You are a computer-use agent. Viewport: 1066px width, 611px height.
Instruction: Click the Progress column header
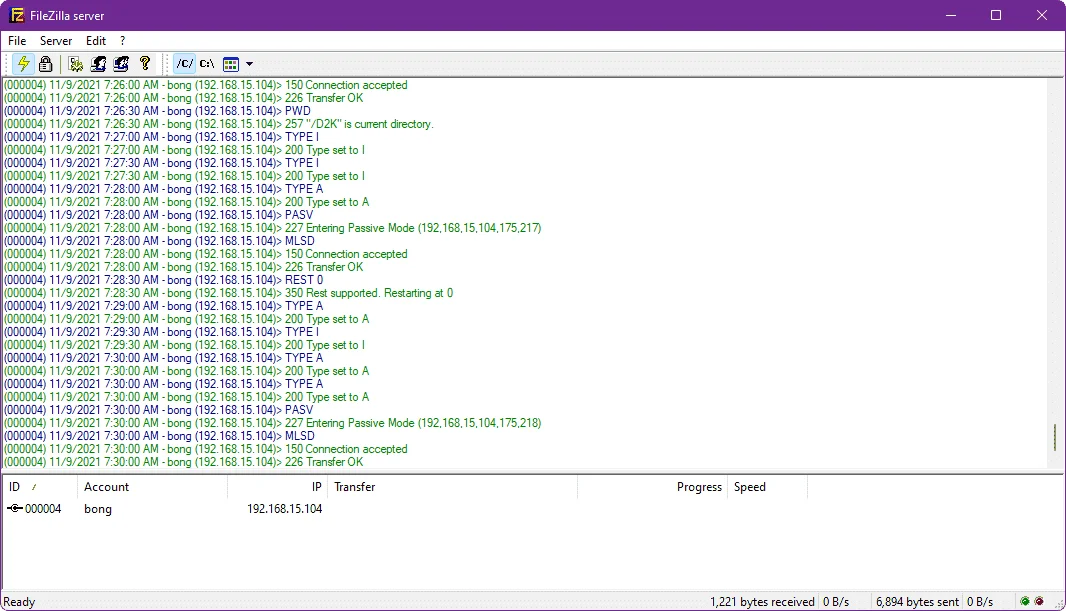point(653,487)
